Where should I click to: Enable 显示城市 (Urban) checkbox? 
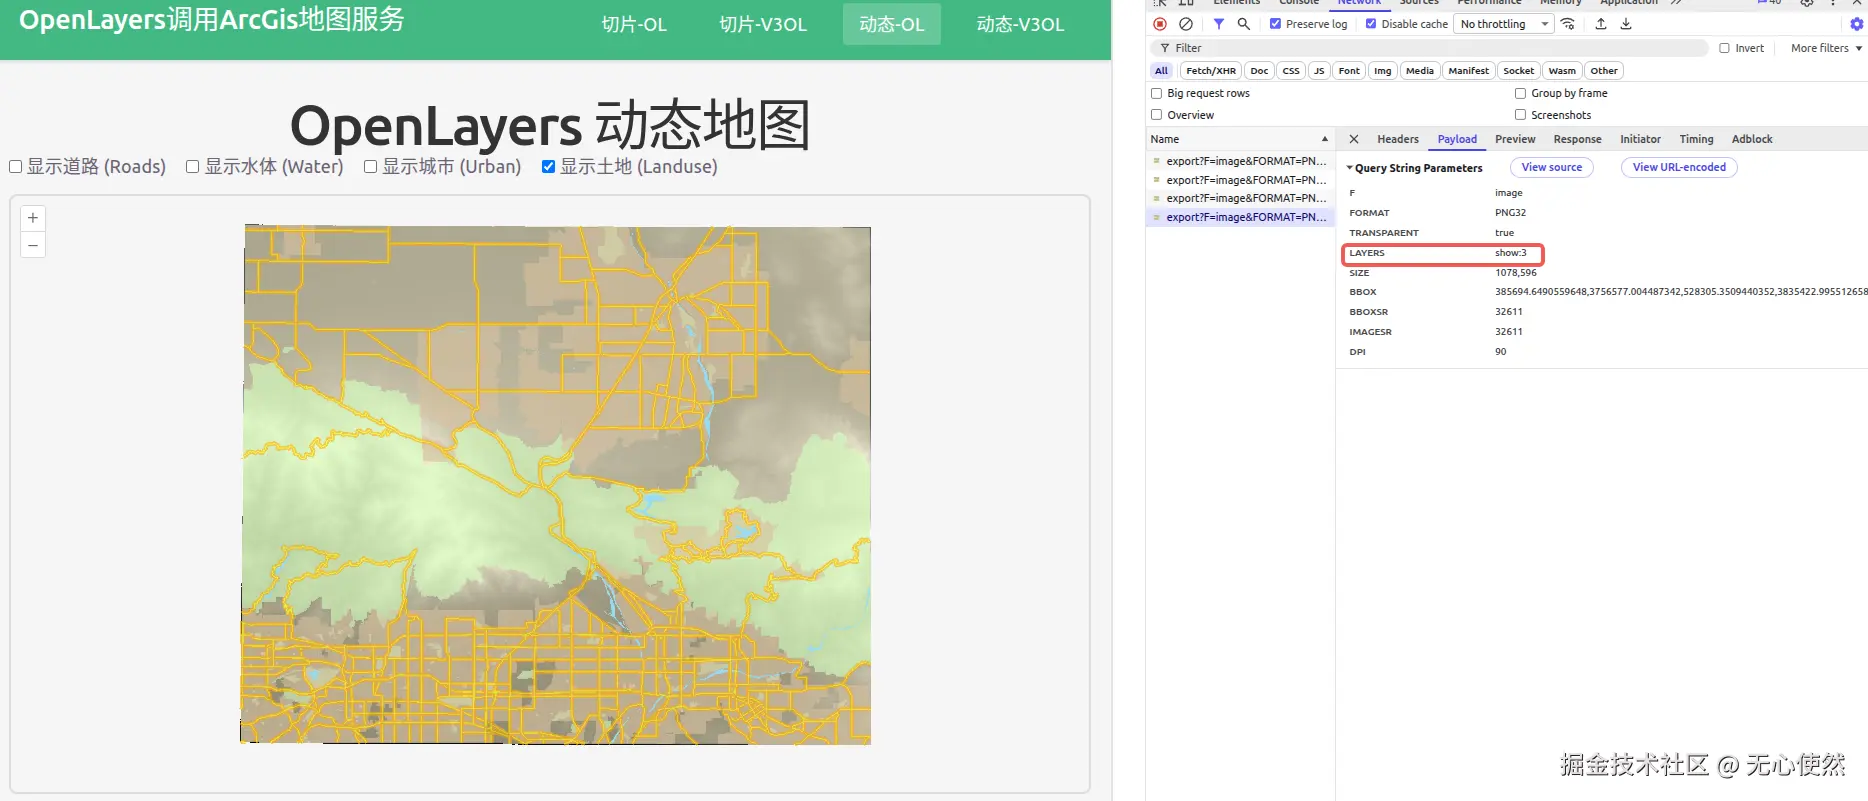[371, 167]
